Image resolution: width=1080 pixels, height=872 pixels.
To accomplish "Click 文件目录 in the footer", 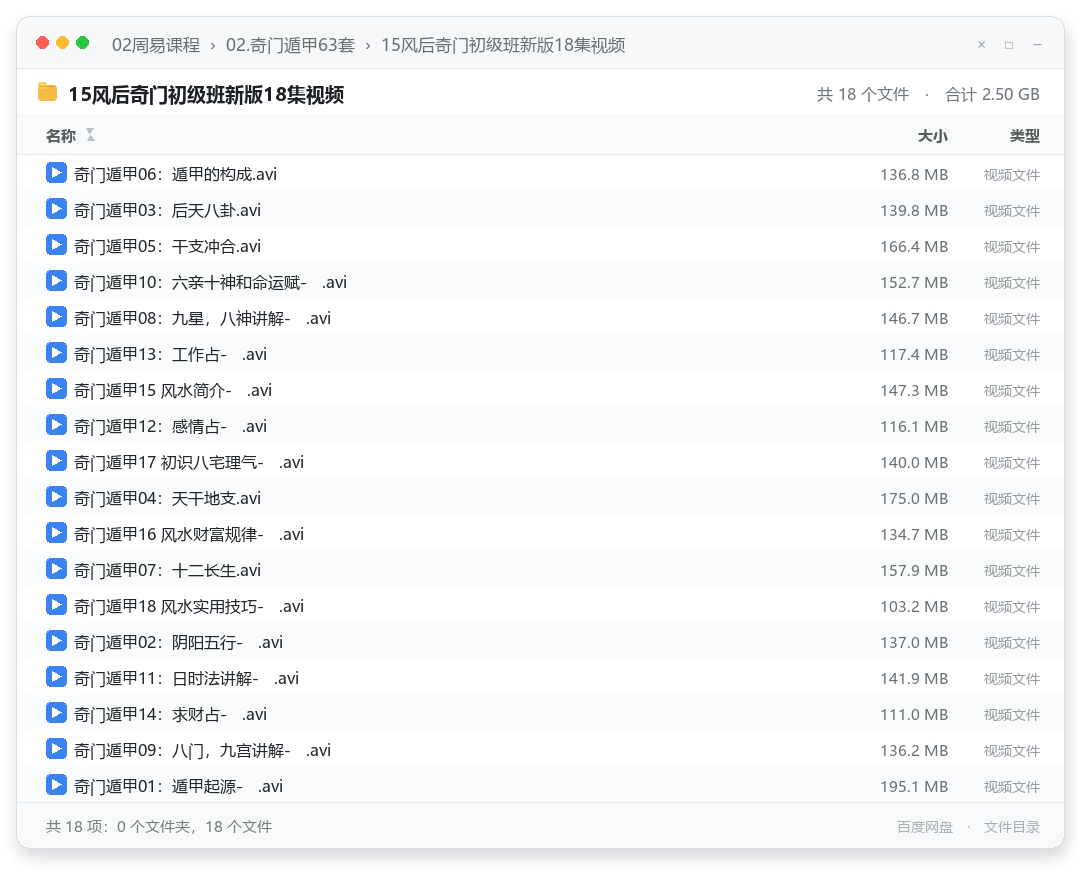I will 1011,827.
